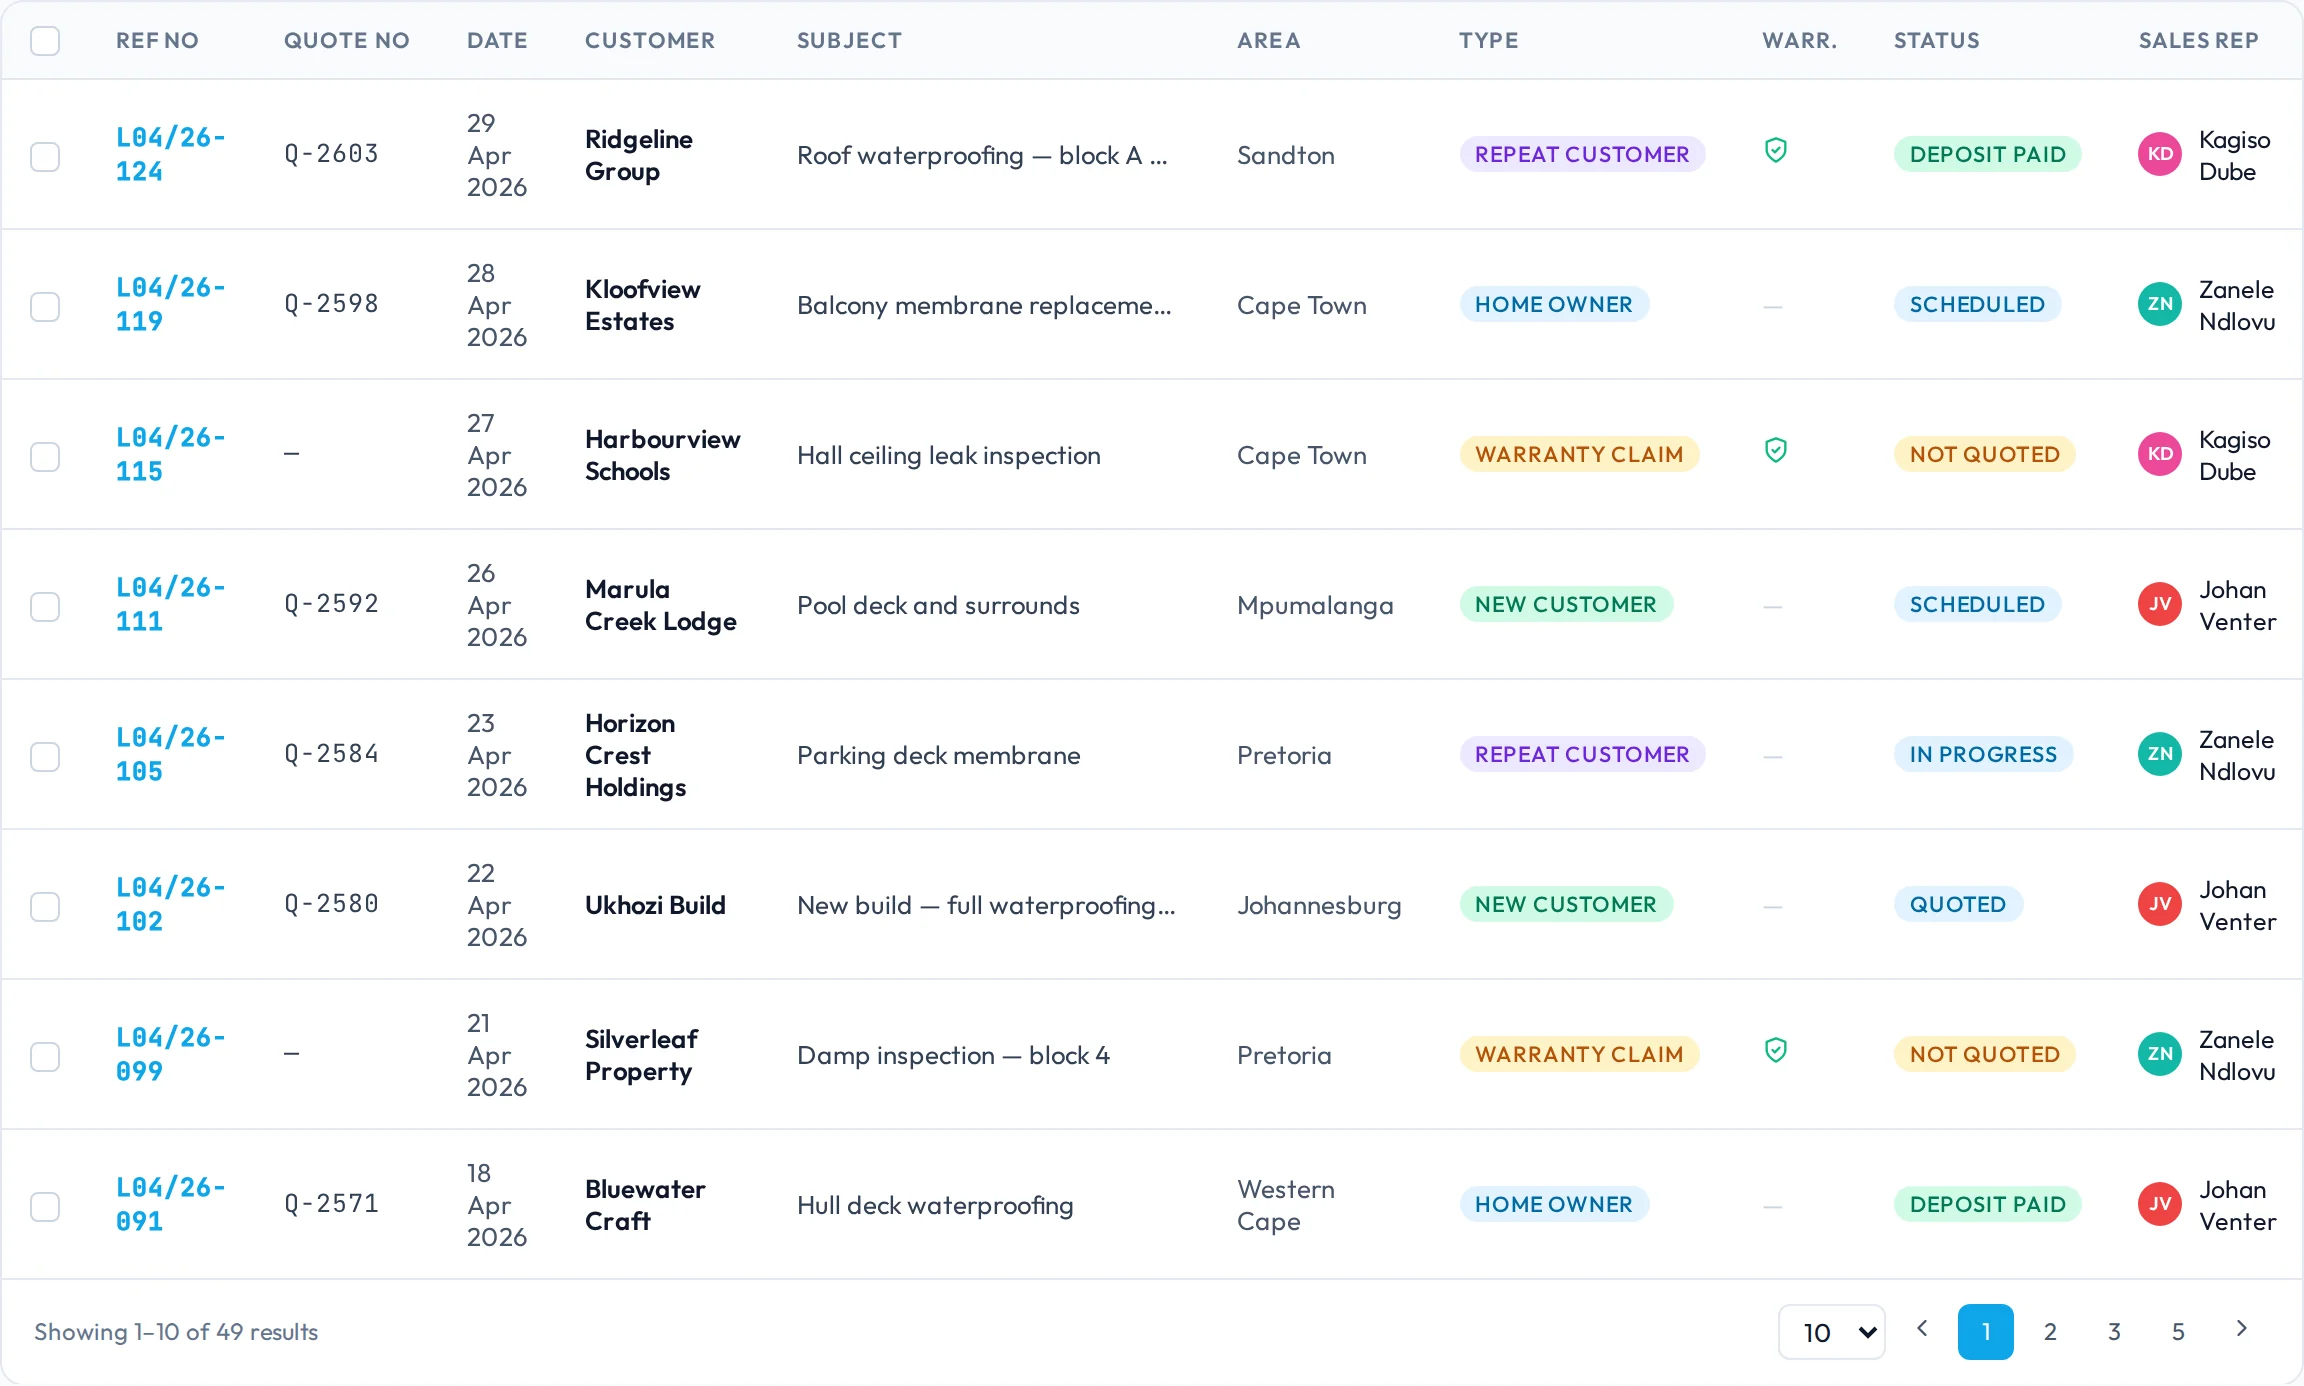Click JV avatar in Marula Creek Lodge row
The width and height of the screenshot is (2304, 1386).
2160,604
